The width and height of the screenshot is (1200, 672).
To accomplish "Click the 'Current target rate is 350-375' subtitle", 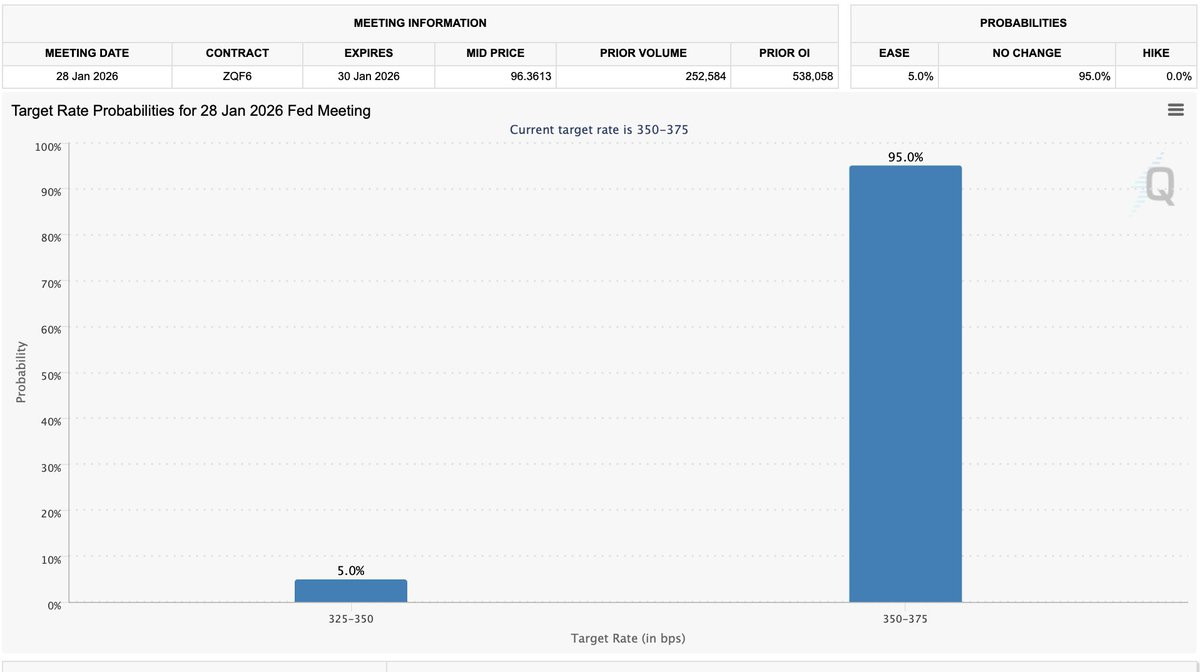I will point(599,130).
